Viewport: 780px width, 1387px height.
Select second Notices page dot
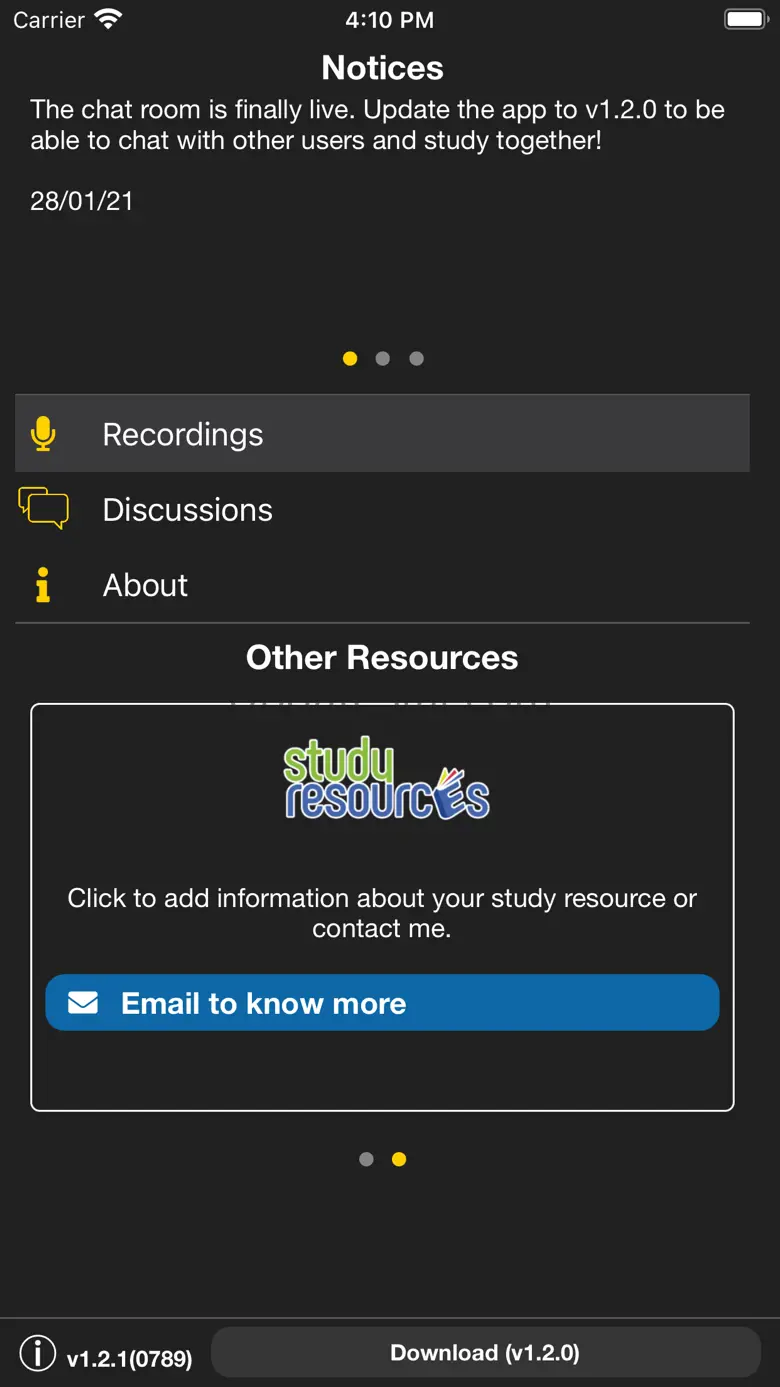383,359
